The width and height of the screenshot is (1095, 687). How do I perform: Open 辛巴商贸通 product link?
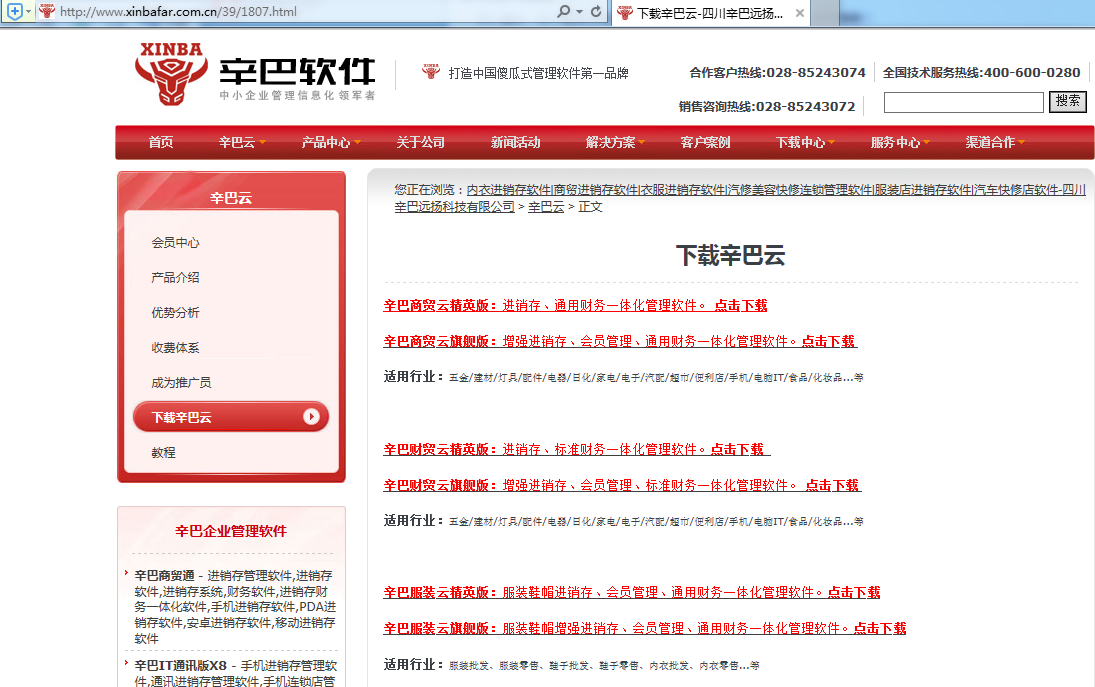(x=164, y=576)
